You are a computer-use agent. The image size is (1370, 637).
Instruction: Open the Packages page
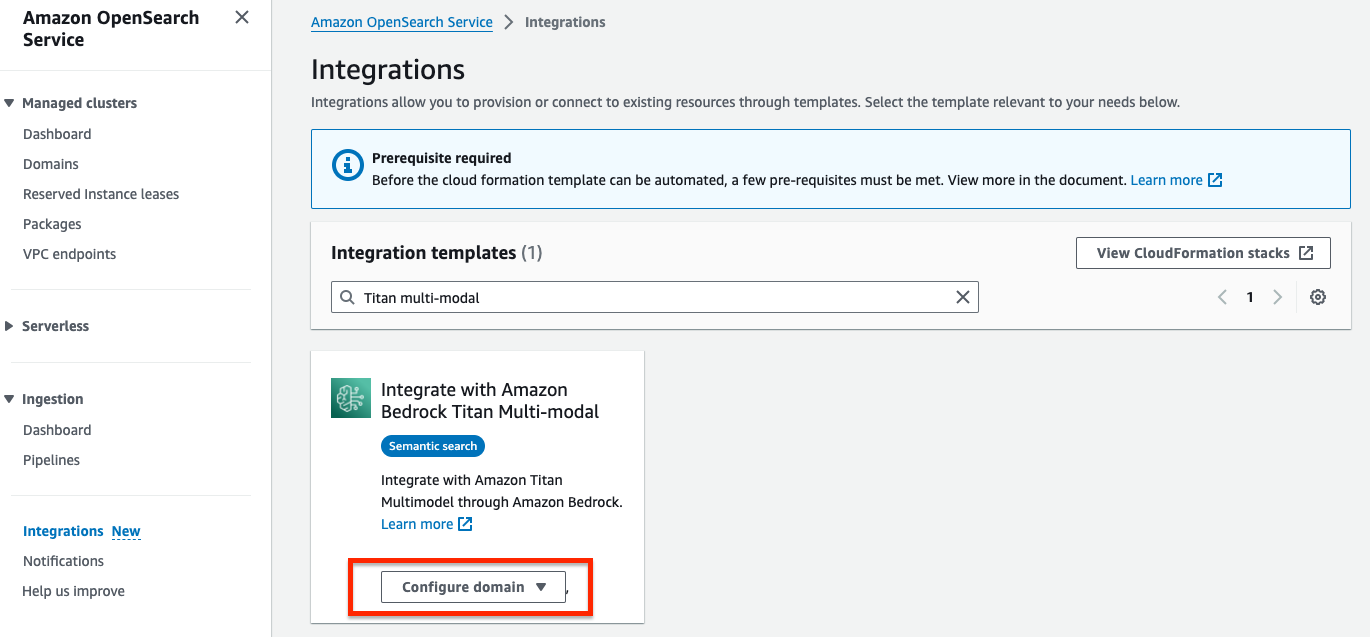(52, 224)
